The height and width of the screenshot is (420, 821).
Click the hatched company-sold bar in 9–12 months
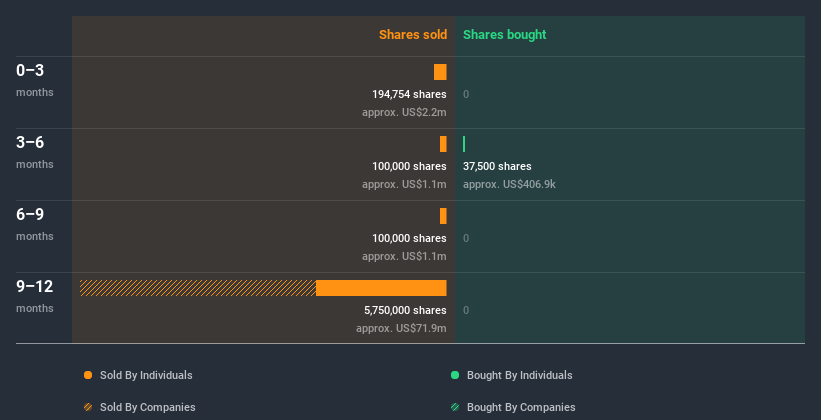(x=198, y=288)
